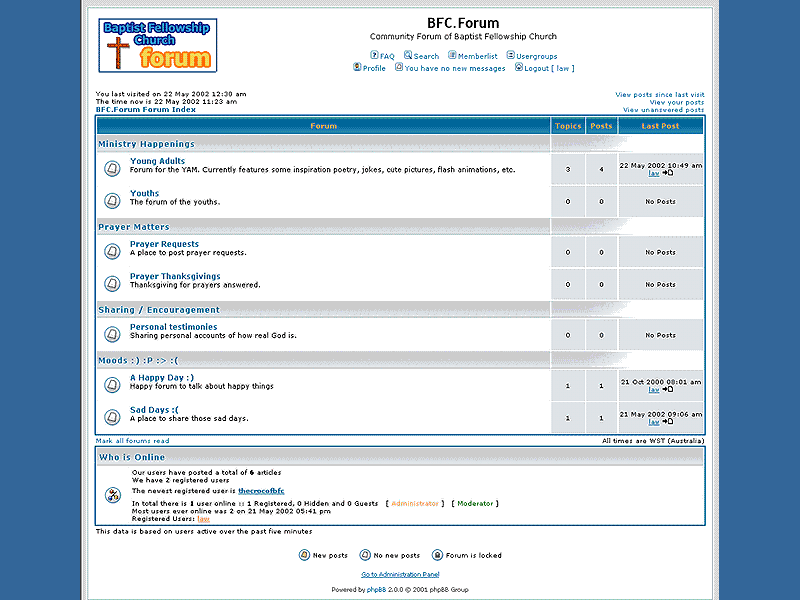Go to Administration Panel link
The height and width of the screenshot is (600, 800).
(x=400, y=575)
